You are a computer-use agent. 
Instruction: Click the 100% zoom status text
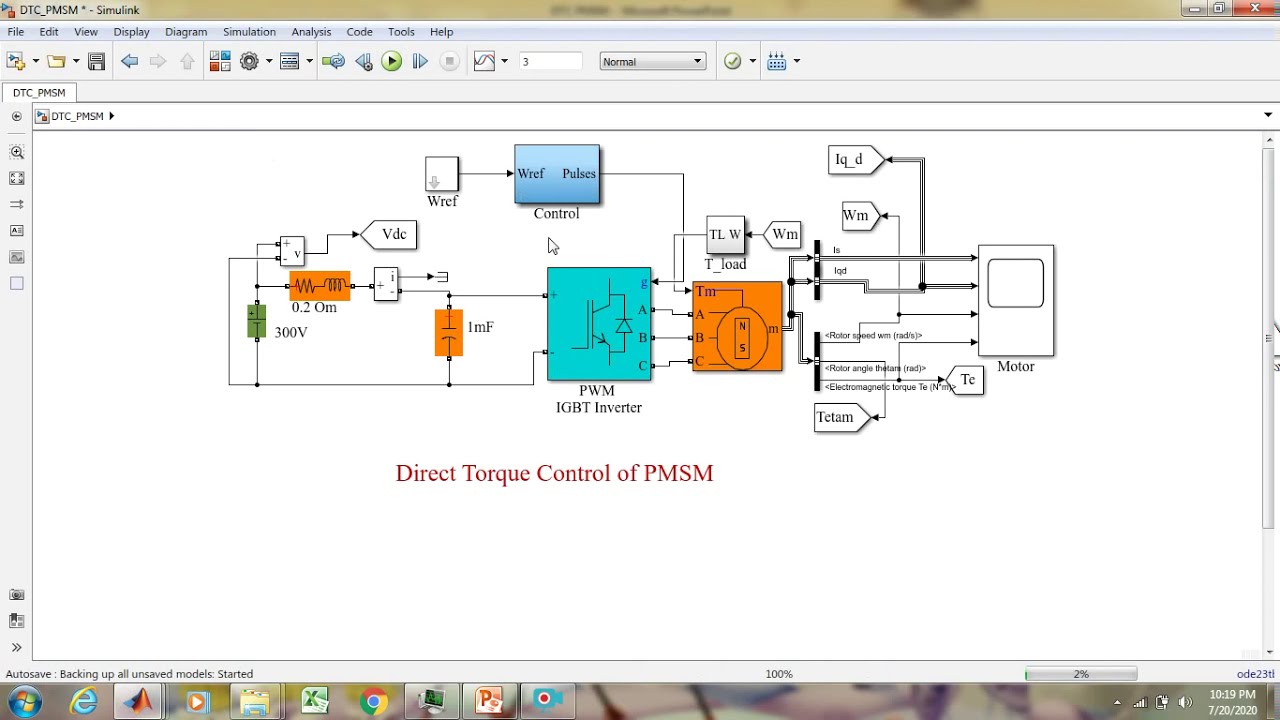click(x=779, y=674)
